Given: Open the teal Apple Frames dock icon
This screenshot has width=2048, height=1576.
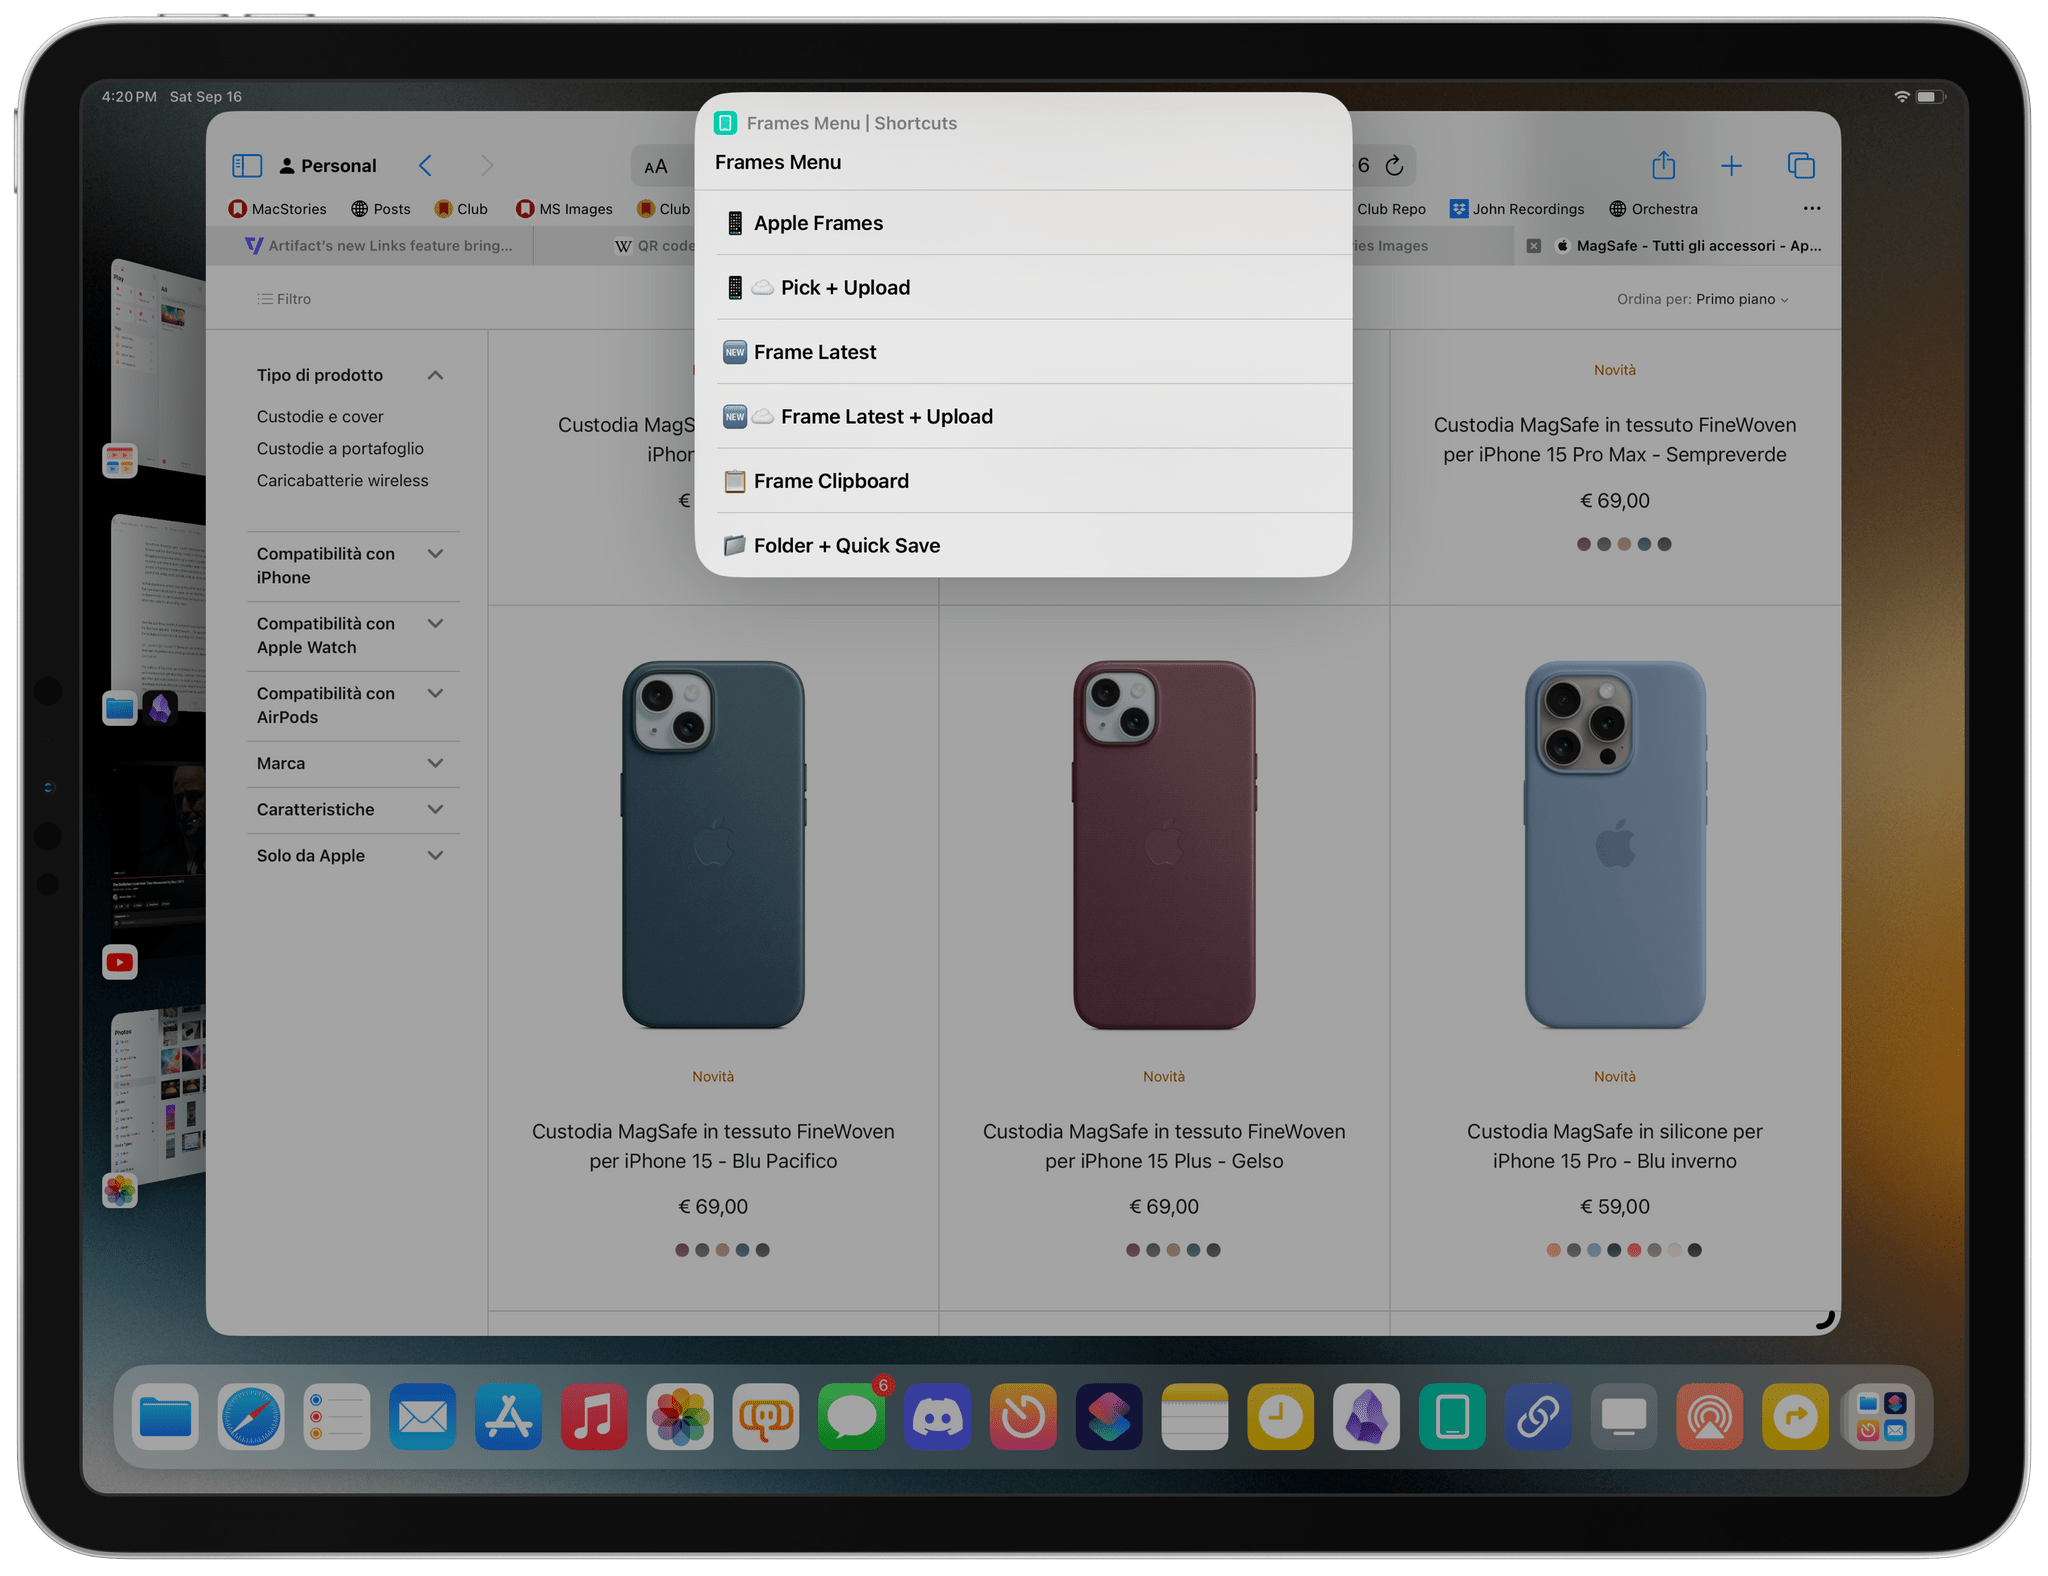Looking at the screenshot, I should [x=1452, y=1416].
